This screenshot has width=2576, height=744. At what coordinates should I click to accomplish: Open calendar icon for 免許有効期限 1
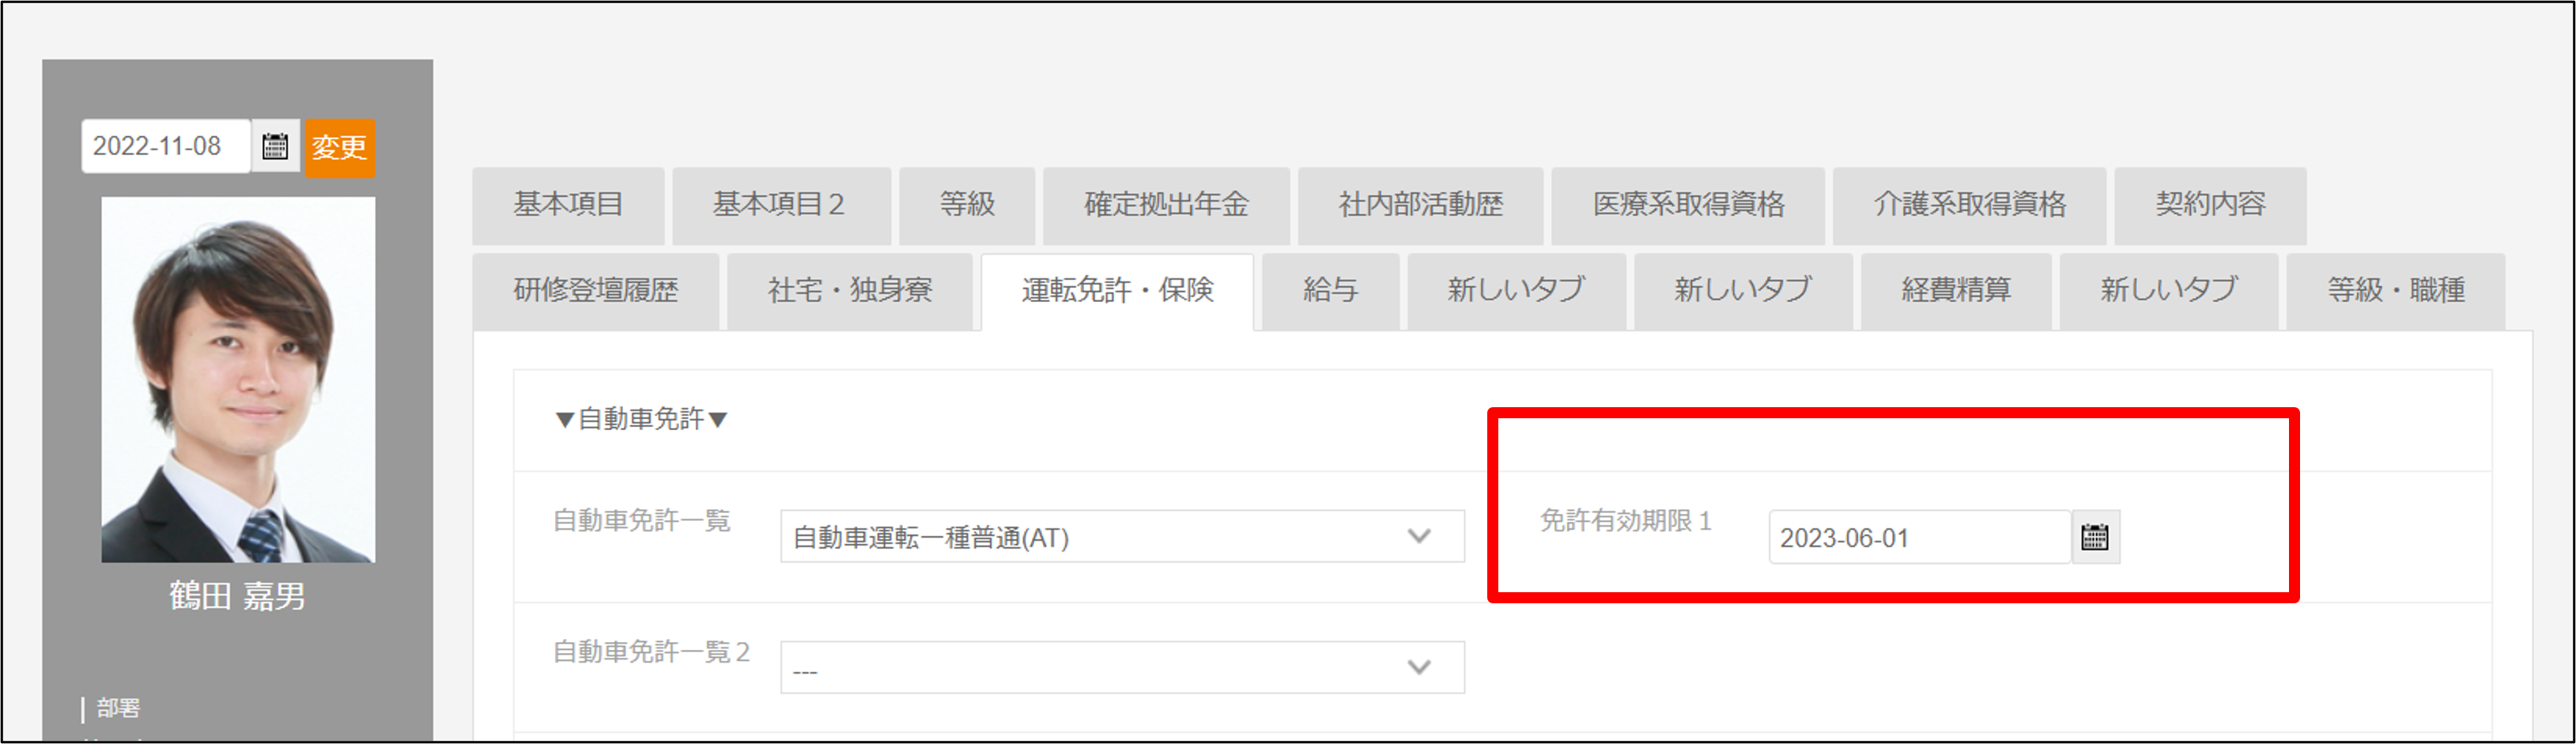(x=2094, y=537)
